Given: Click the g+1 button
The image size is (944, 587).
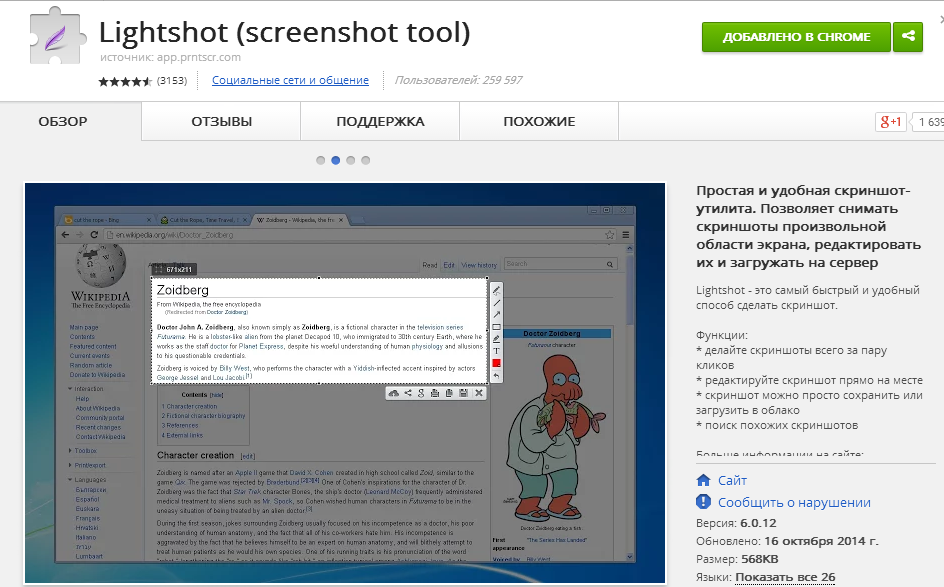Looking at the screenshot, I should click(x=890, y=122).
